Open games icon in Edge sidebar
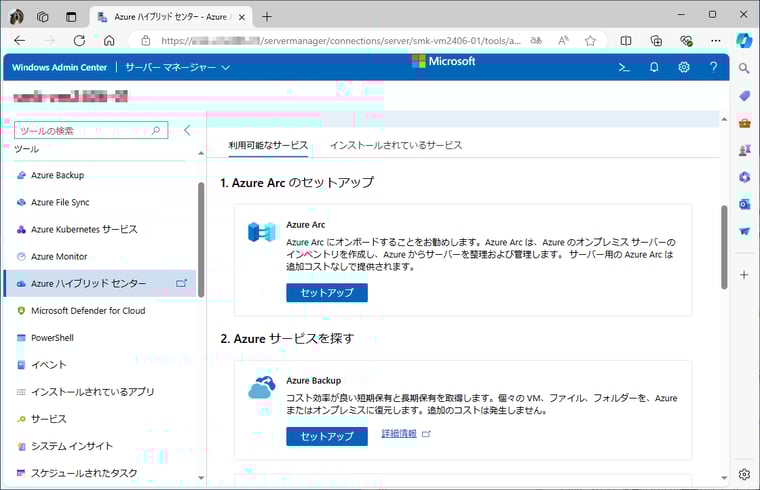Screen dimensions: 760x490 [744, 150]
